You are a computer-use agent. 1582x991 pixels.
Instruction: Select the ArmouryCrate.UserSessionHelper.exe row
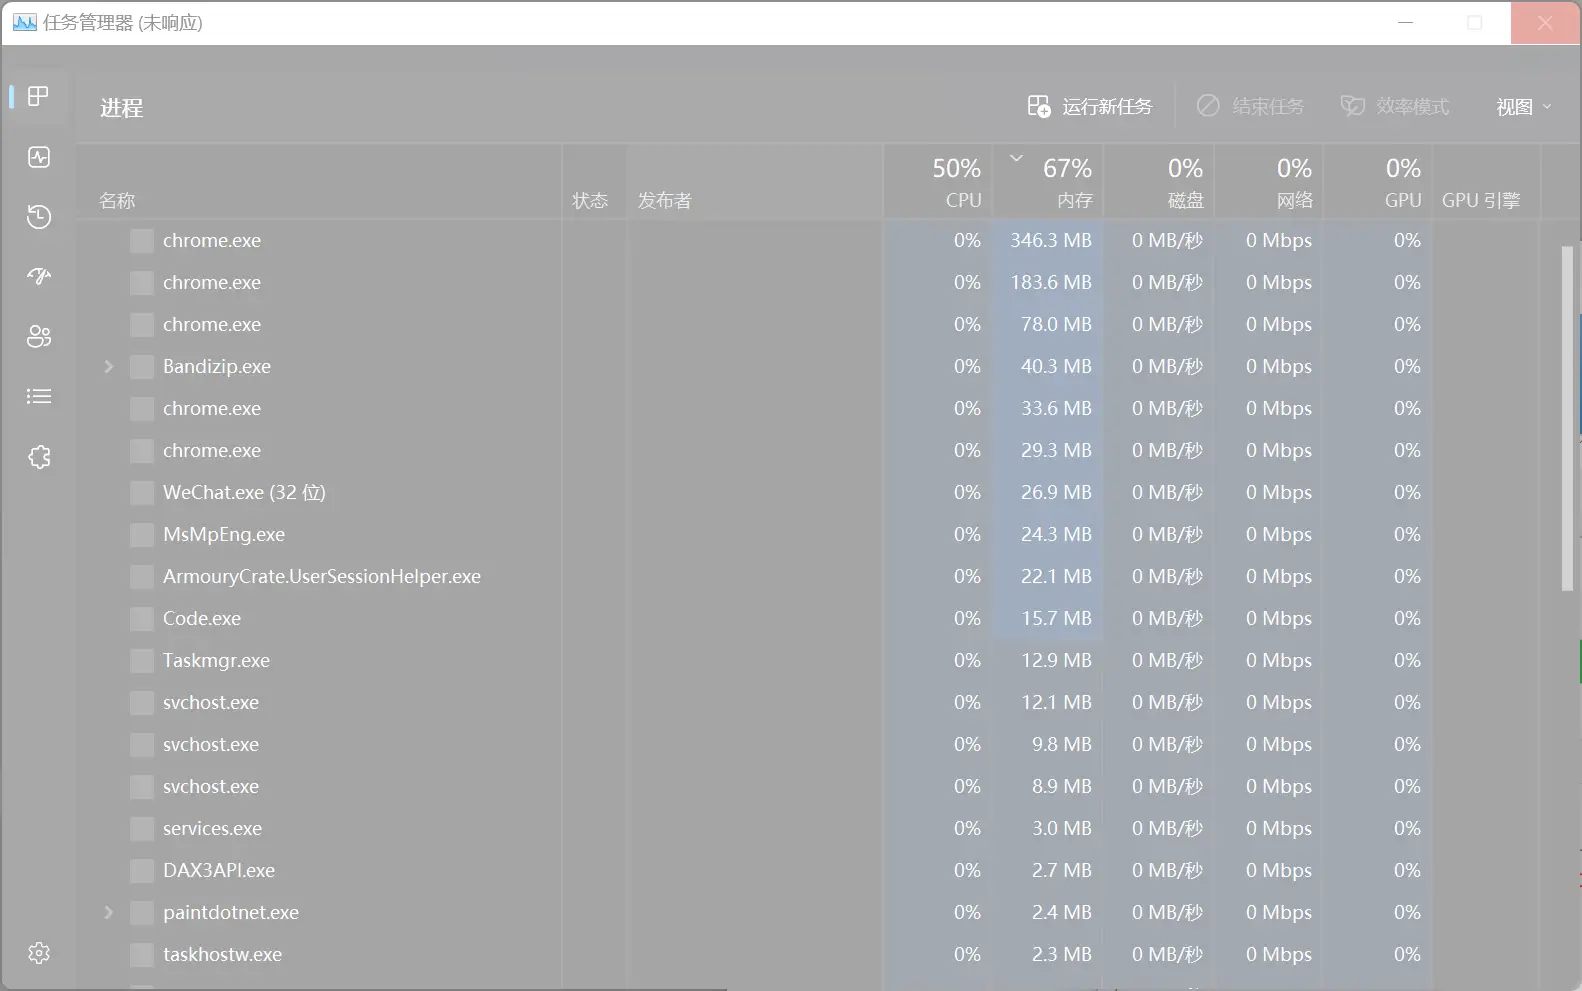click(x=808, y=577)
